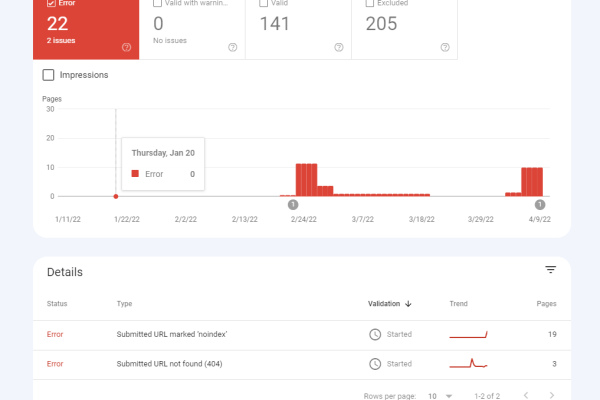Screen dimensions: 600x400
Task: Click clock icon in 404 row
Action: pos(375,364)
